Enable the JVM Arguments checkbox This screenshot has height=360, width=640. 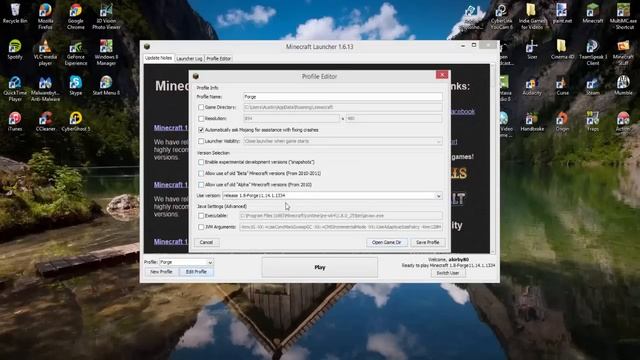(201, 227)
